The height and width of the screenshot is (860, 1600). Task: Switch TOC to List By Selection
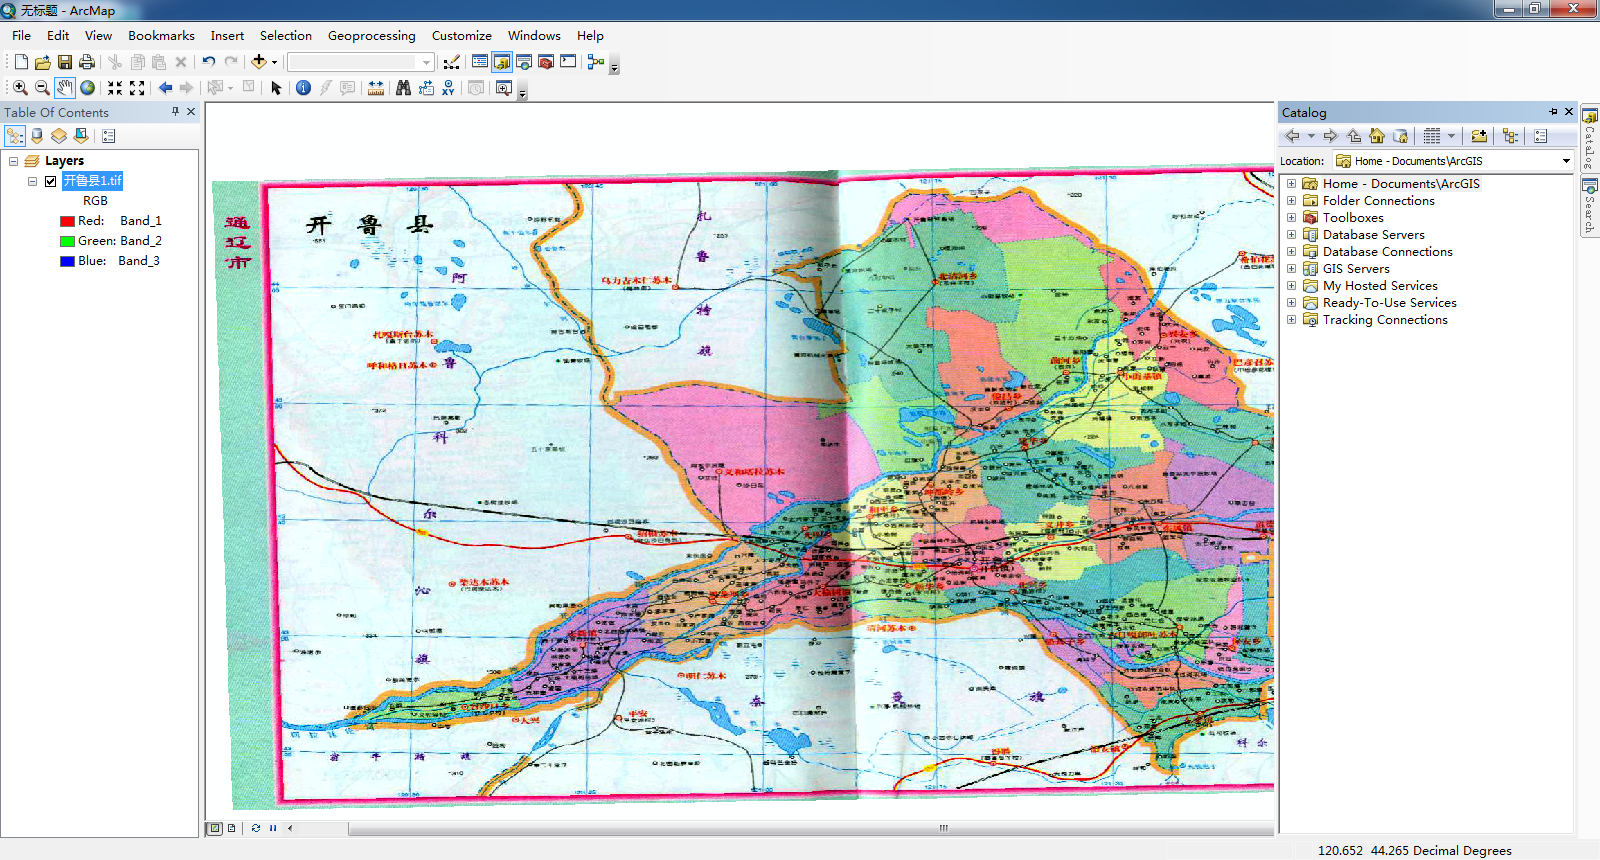(81, 136)
